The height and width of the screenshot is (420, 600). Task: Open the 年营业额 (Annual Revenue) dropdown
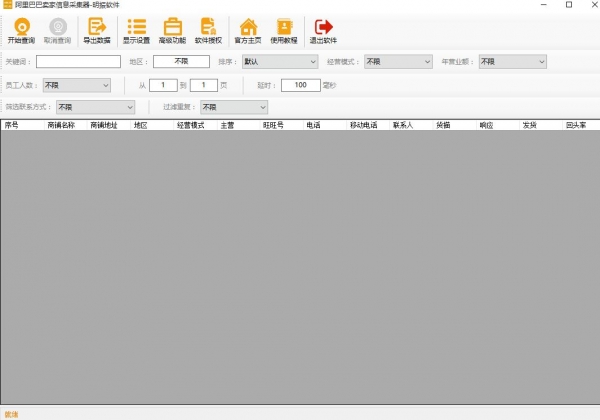(512, 62)
